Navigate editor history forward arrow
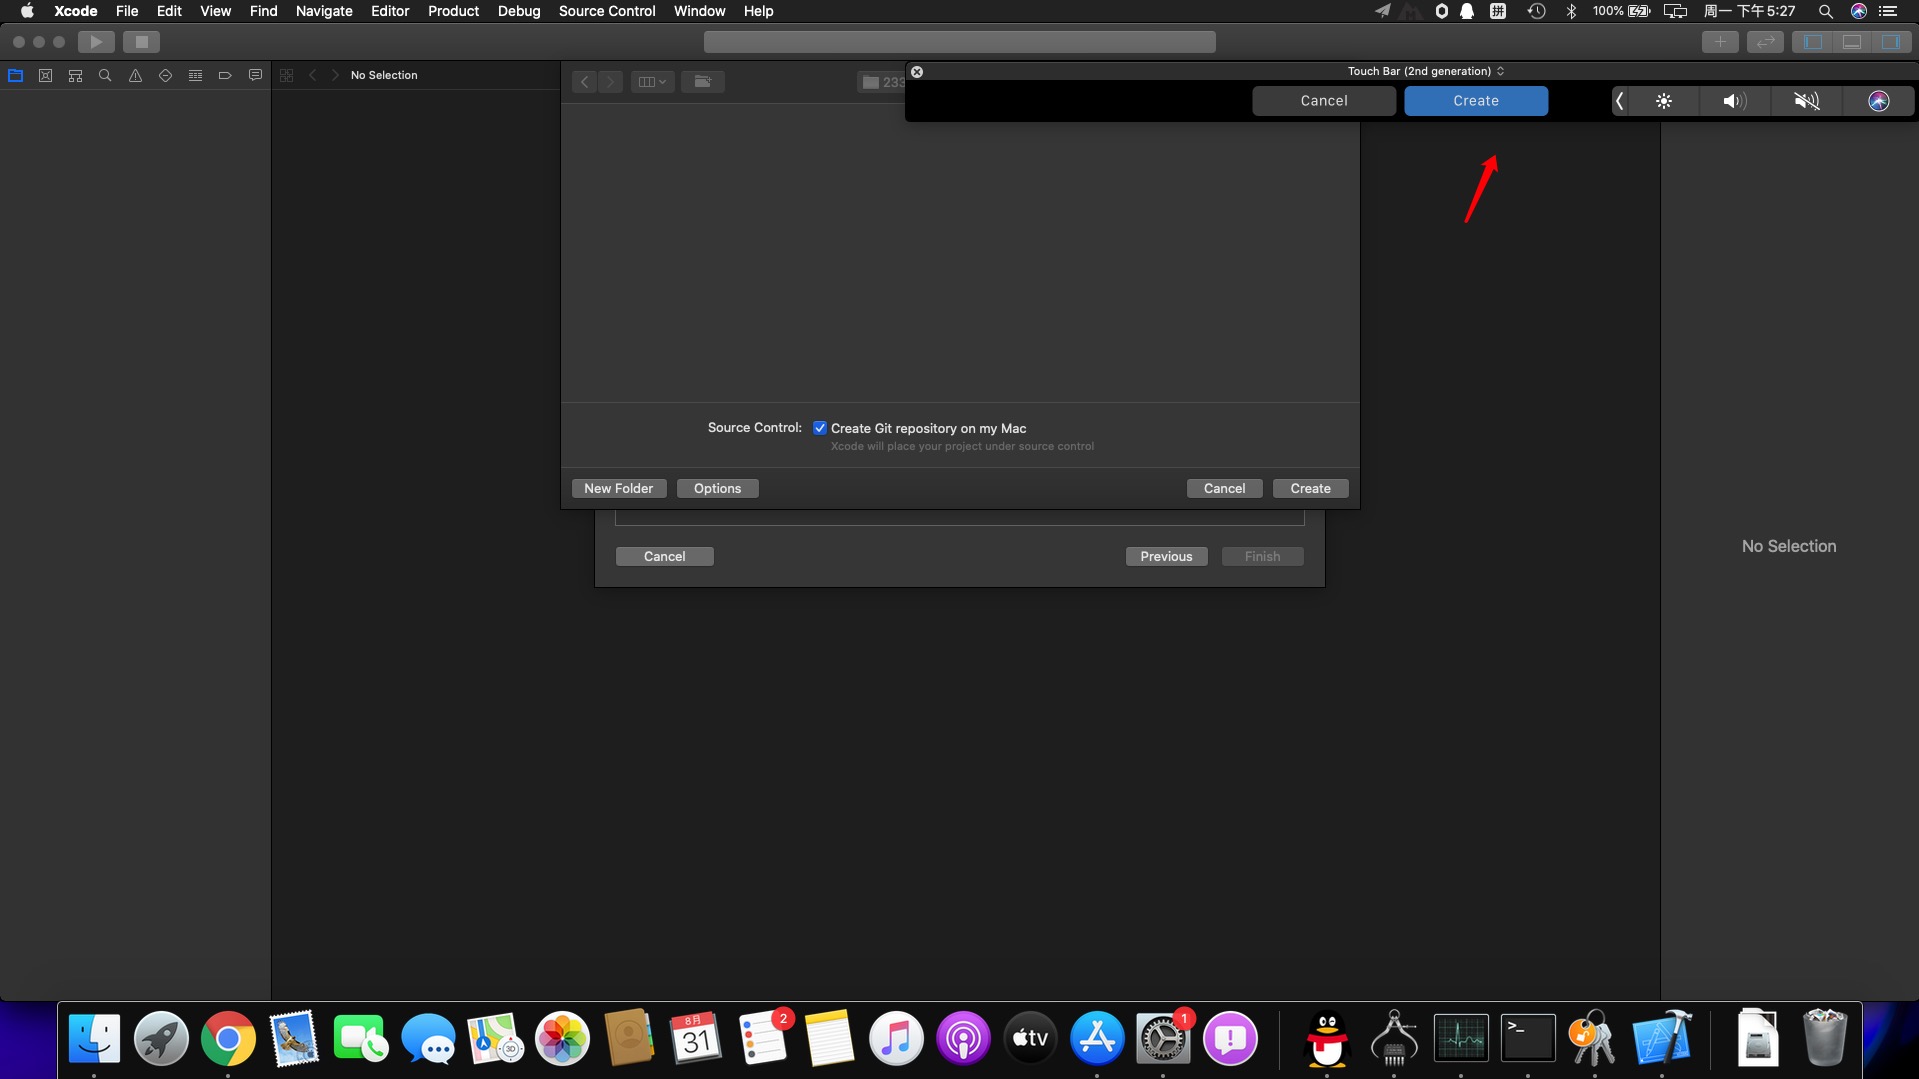Viewport: 1919px width, 1079px height. pos(335,75)
